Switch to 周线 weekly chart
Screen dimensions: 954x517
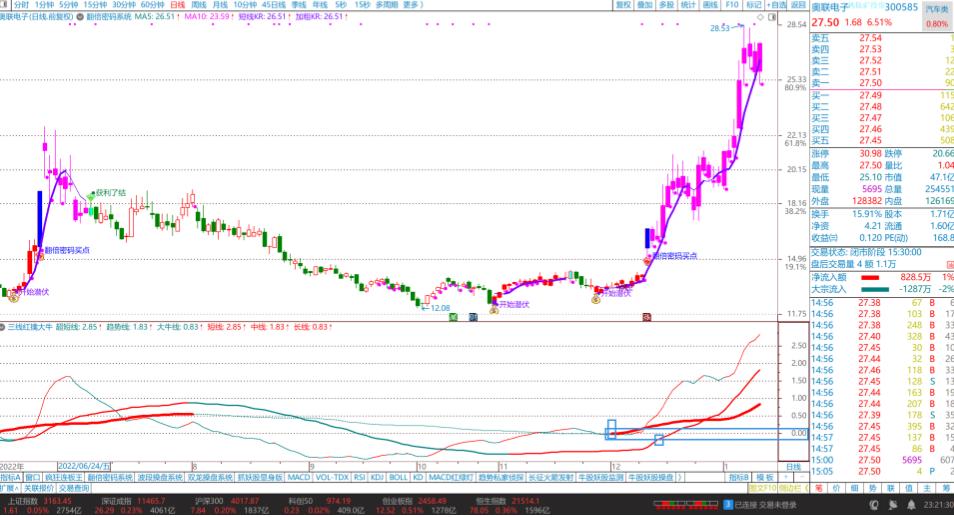[199, 5]
